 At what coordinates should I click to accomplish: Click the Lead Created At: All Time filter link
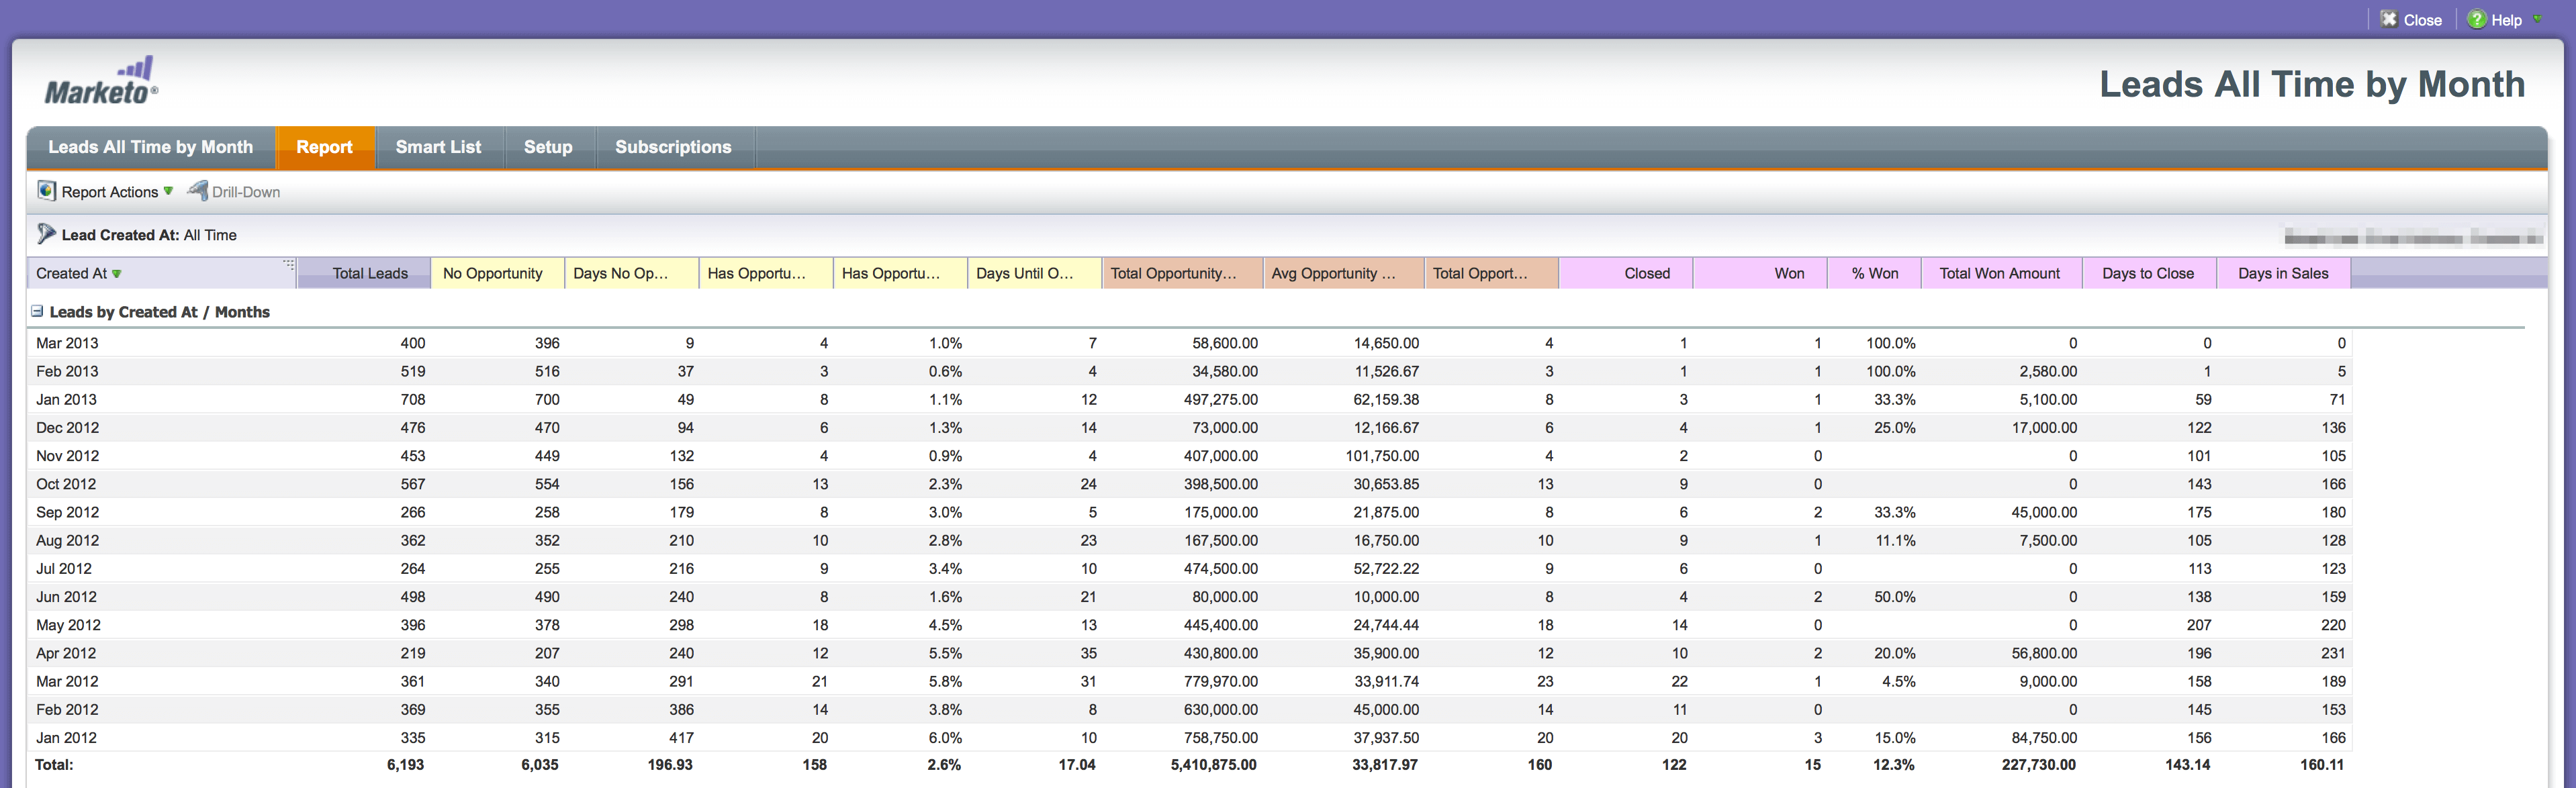pyautogui.click(x=149, y=235)
